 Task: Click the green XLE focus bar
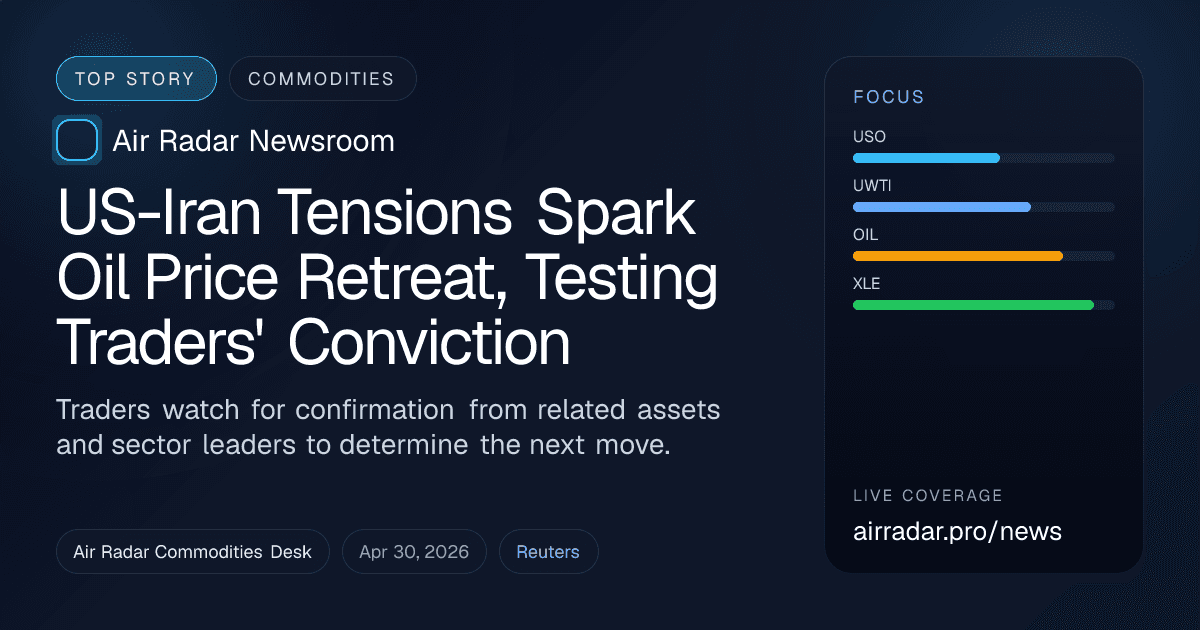(973, 305)
